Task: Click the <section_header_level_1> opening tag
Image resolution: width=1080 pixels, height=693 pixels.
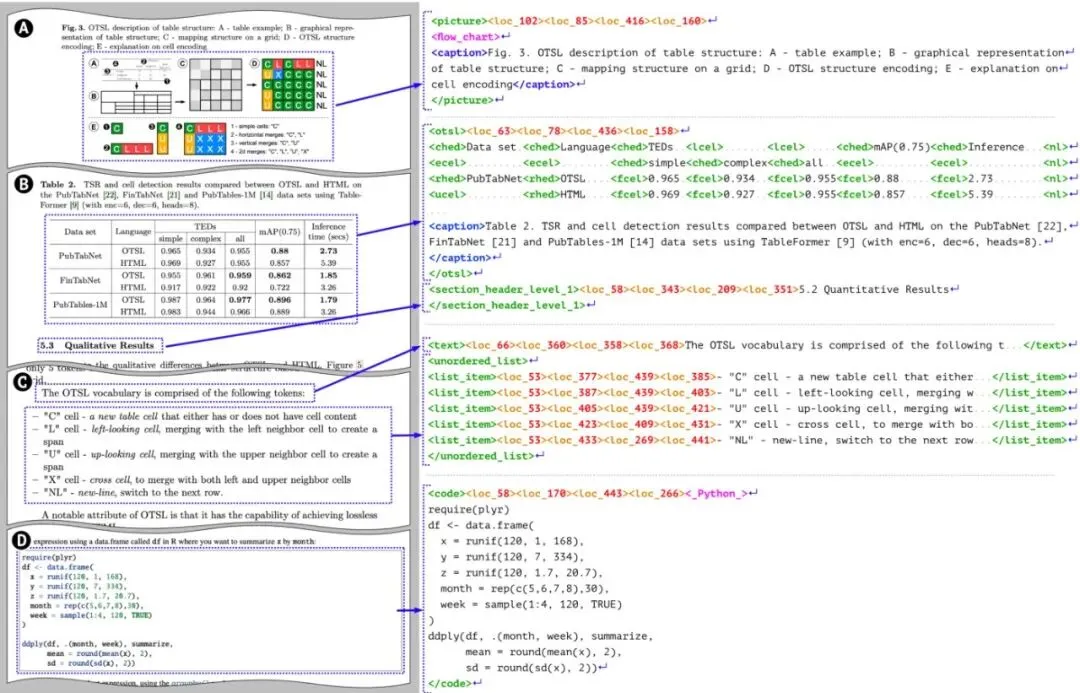Action: coord(503,289)
